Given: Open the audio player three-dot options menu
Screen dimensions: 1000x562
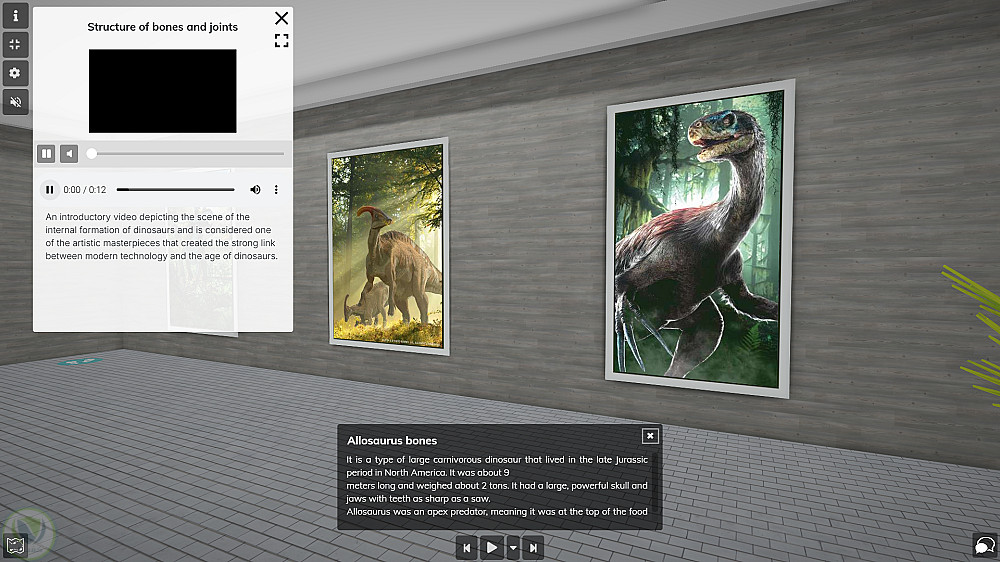Looking at the screenshot, I should [276, 189].
